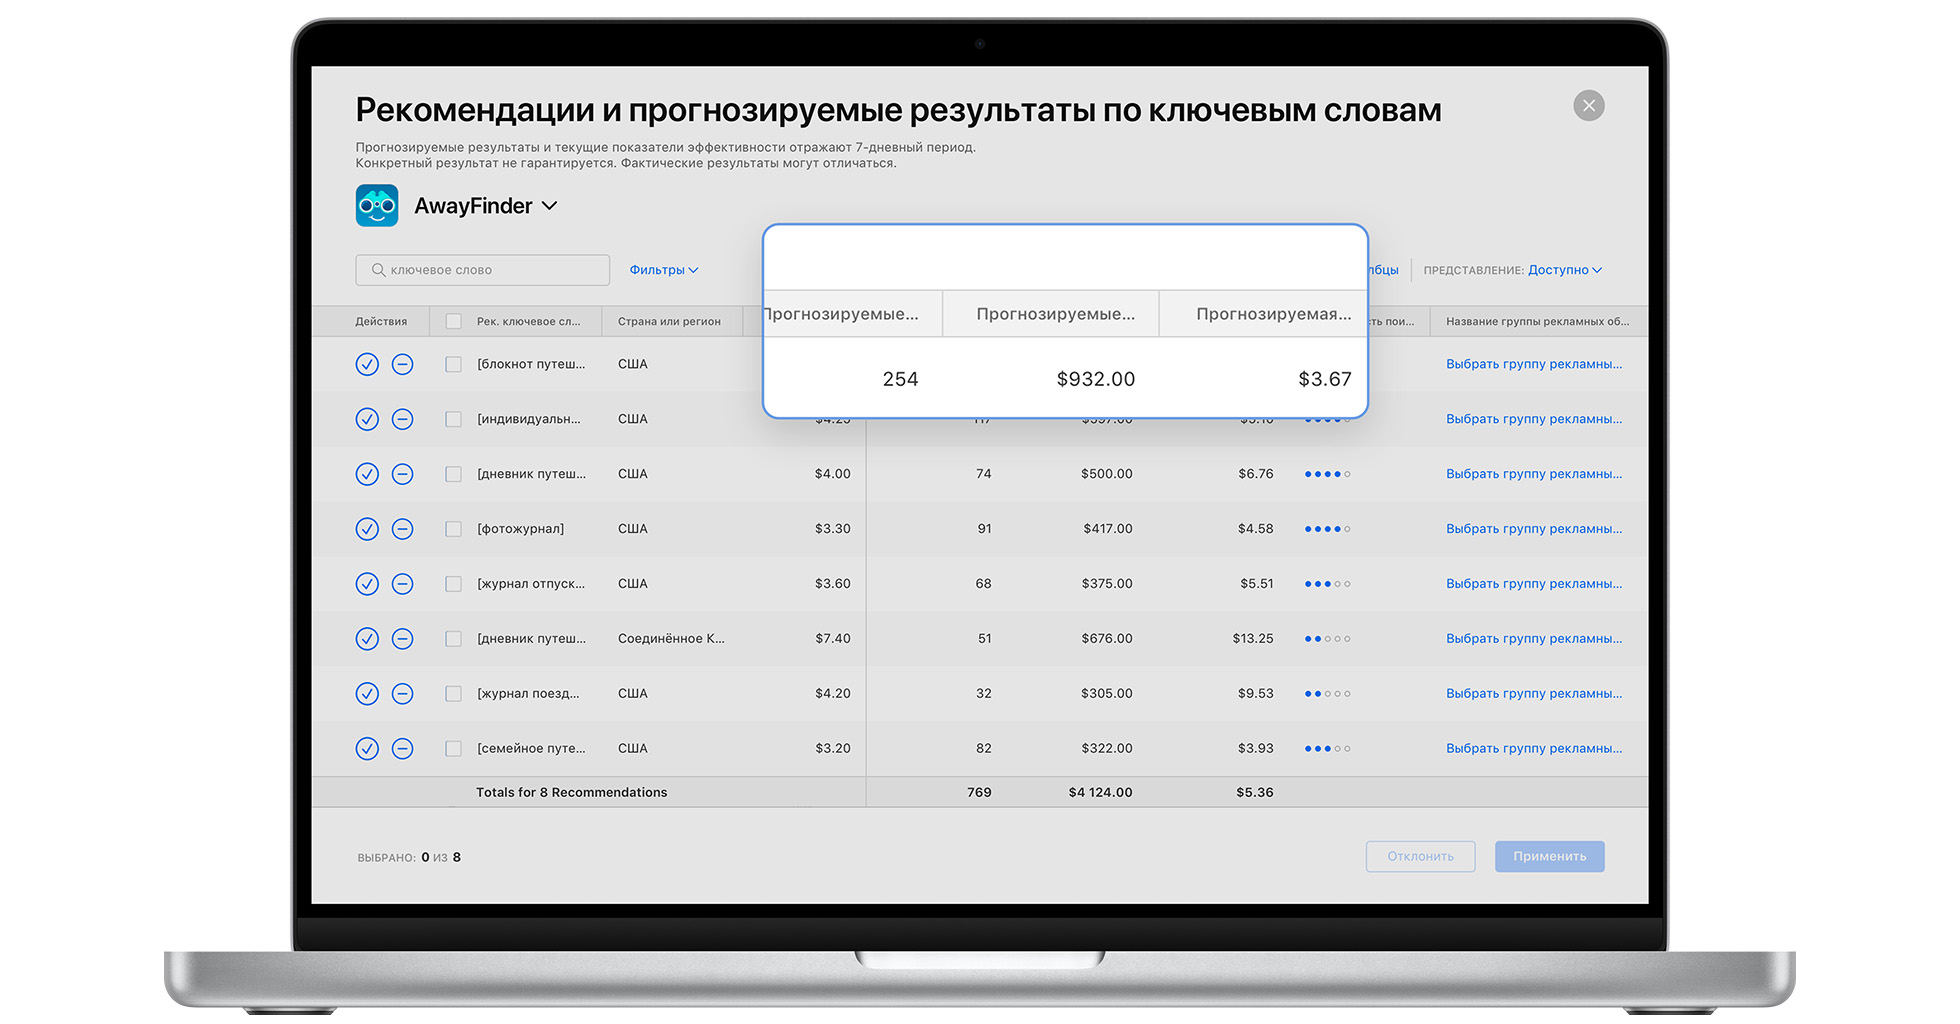Choose ad group for [блокнот путеш... row
The image size is (1960, 1024).
[x=1534, y=364]
